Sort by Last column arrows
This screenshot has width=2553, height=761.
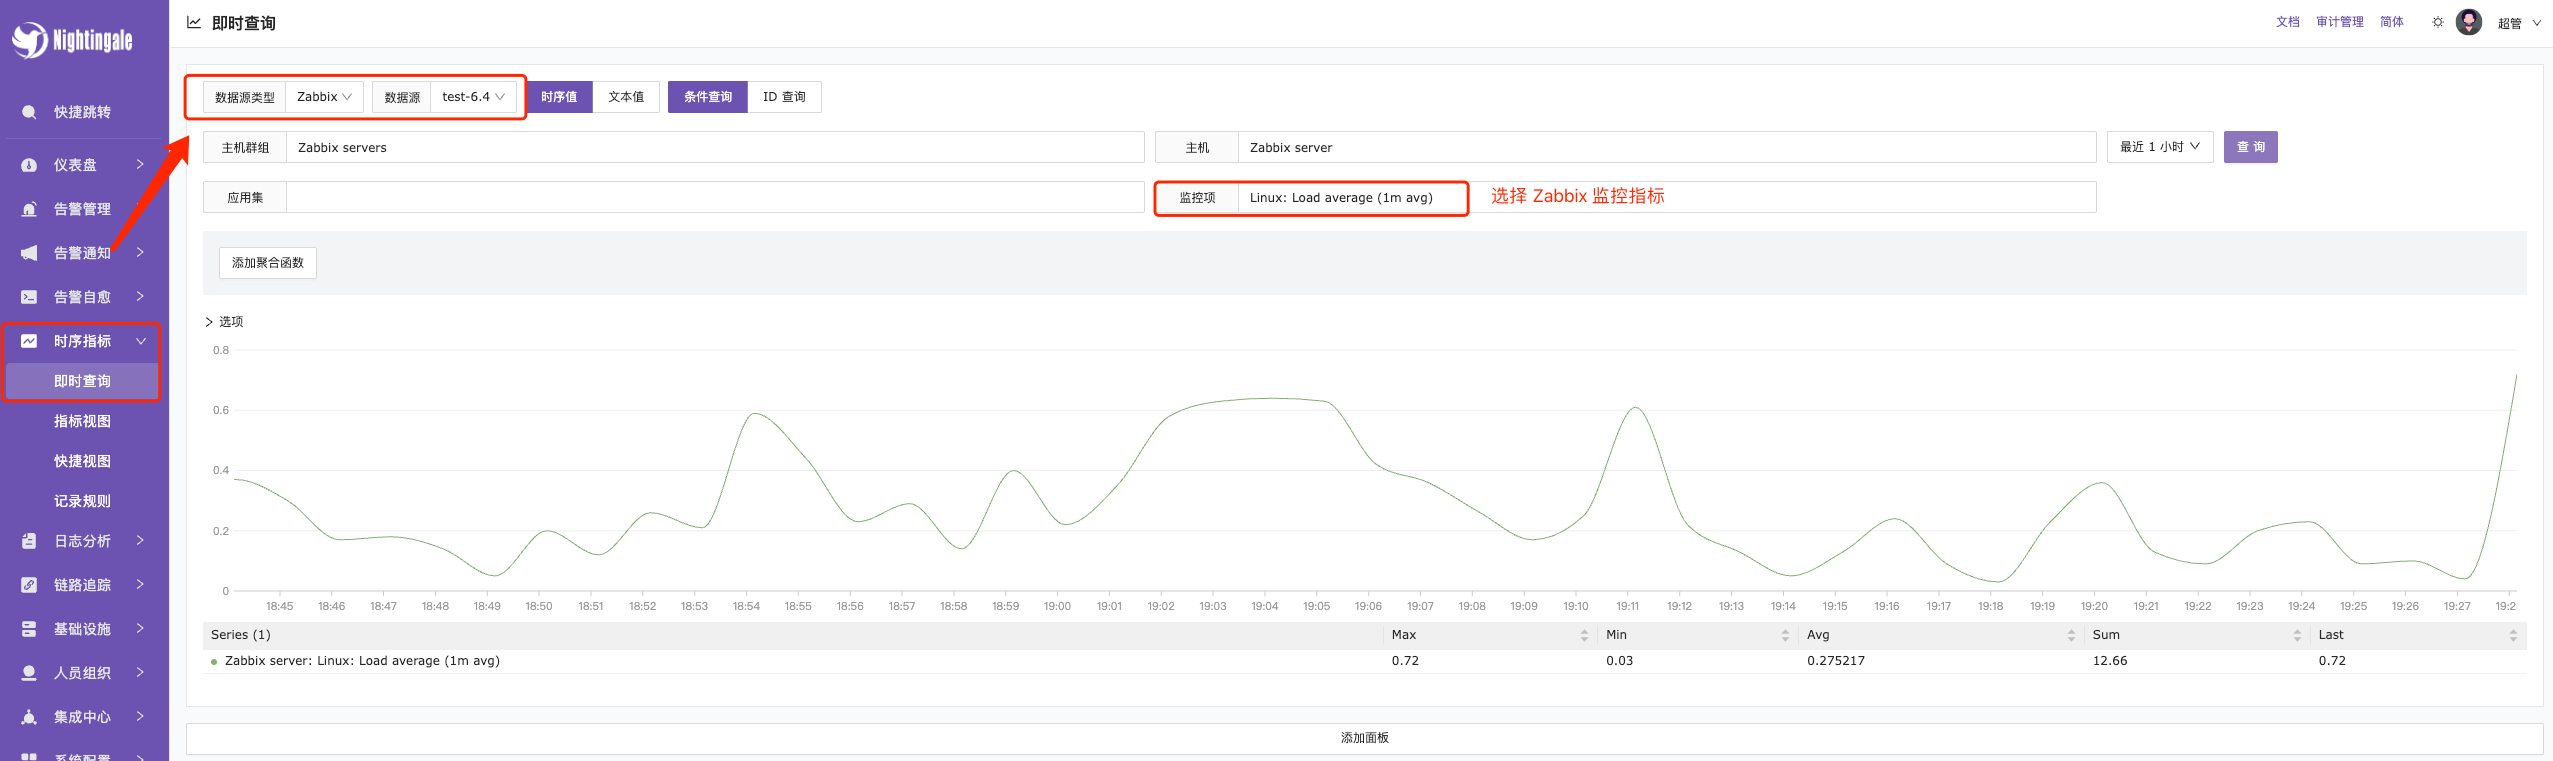tap(2513, 635)
